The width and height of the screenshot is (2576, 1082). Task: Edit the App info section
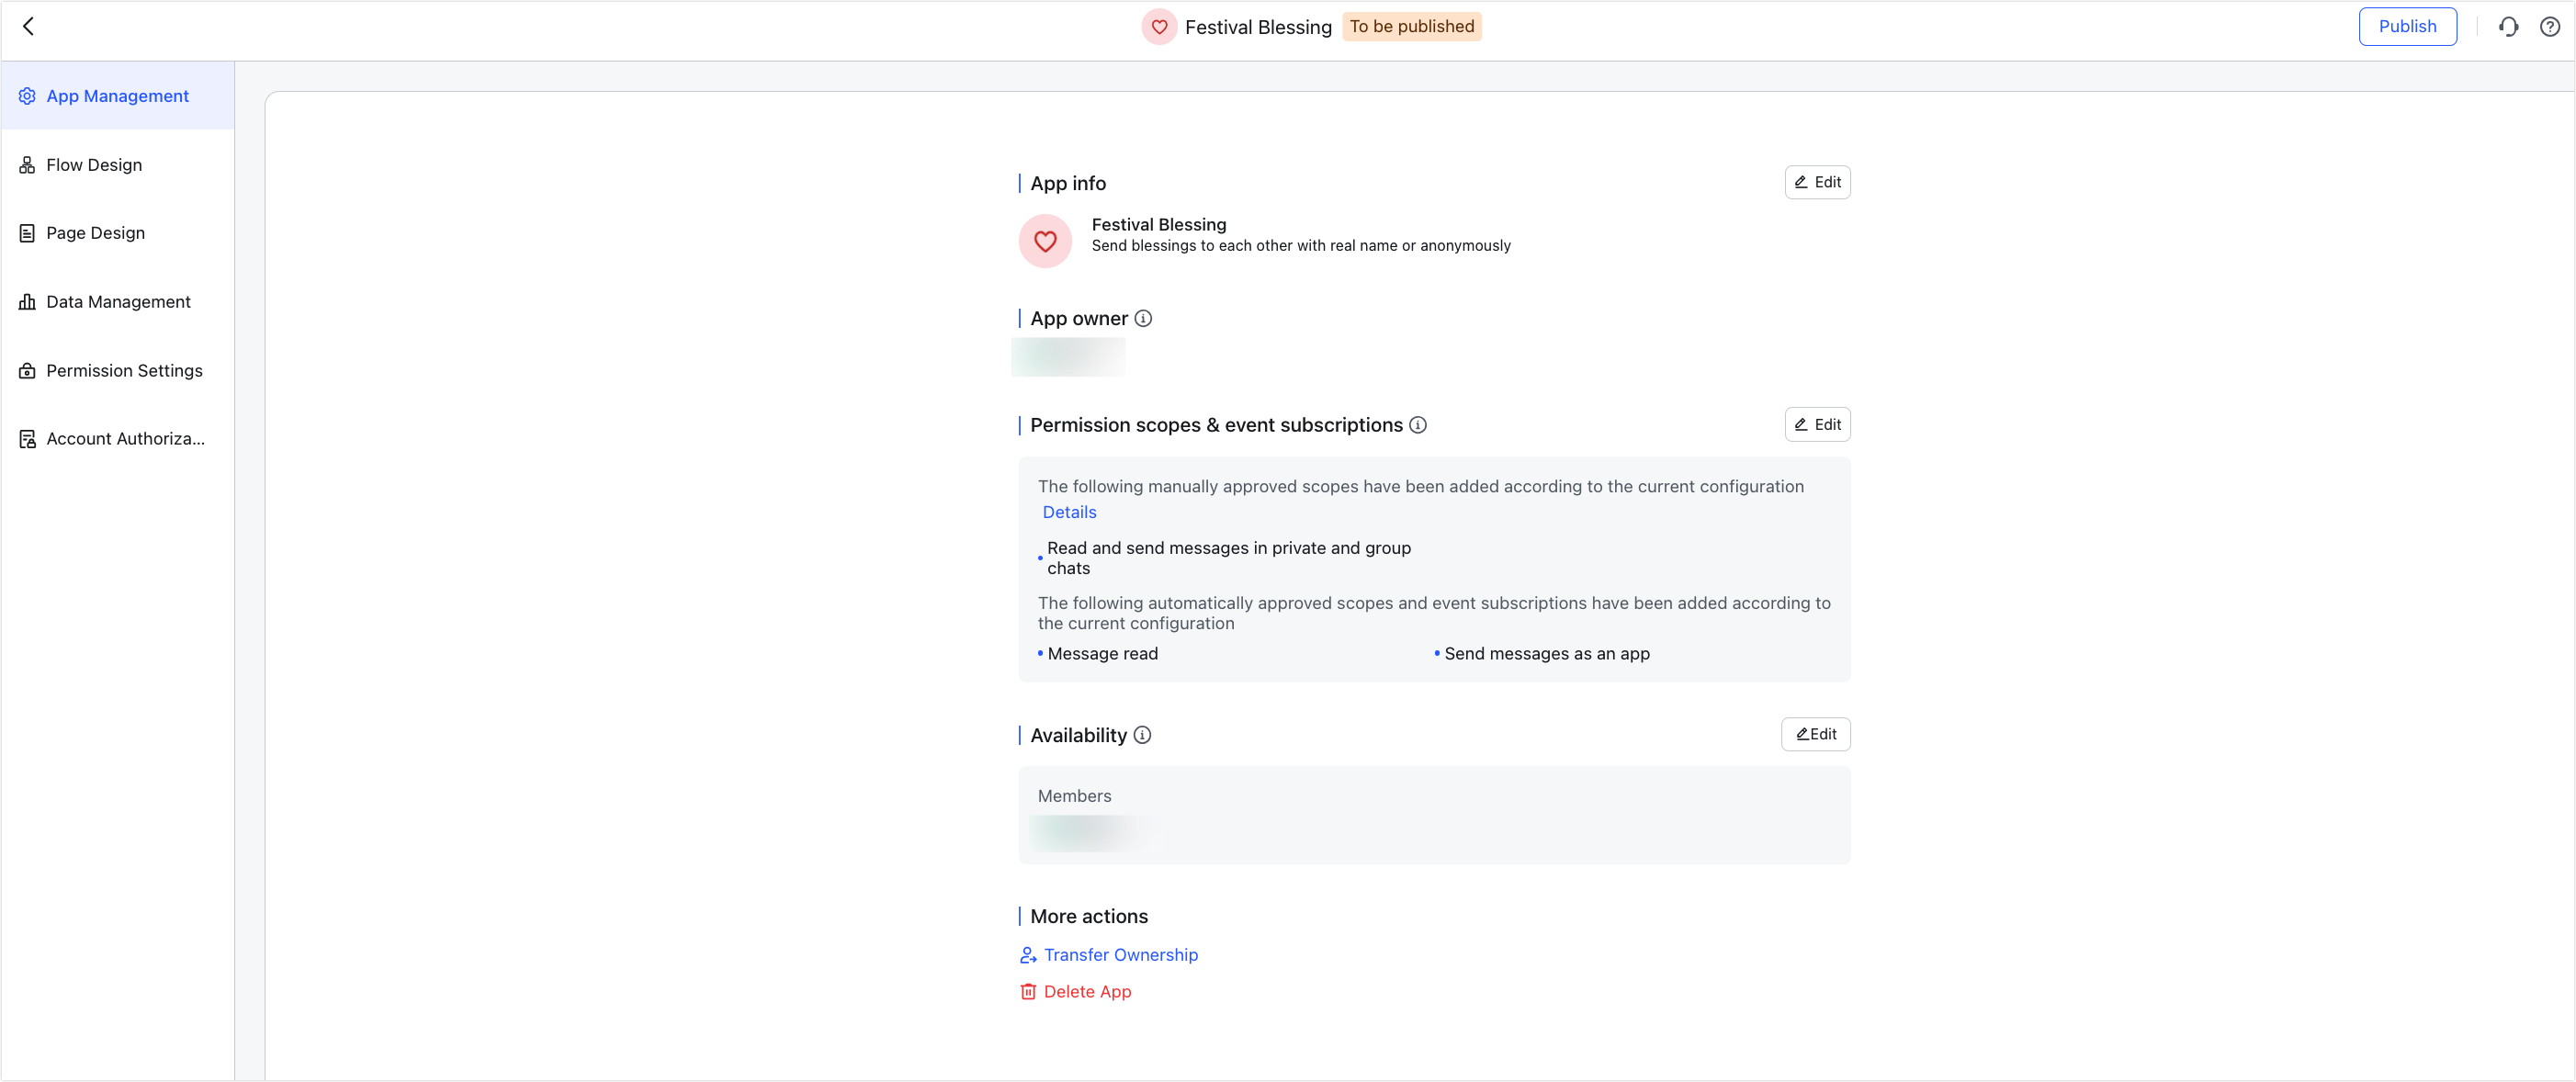point(1816,182)
